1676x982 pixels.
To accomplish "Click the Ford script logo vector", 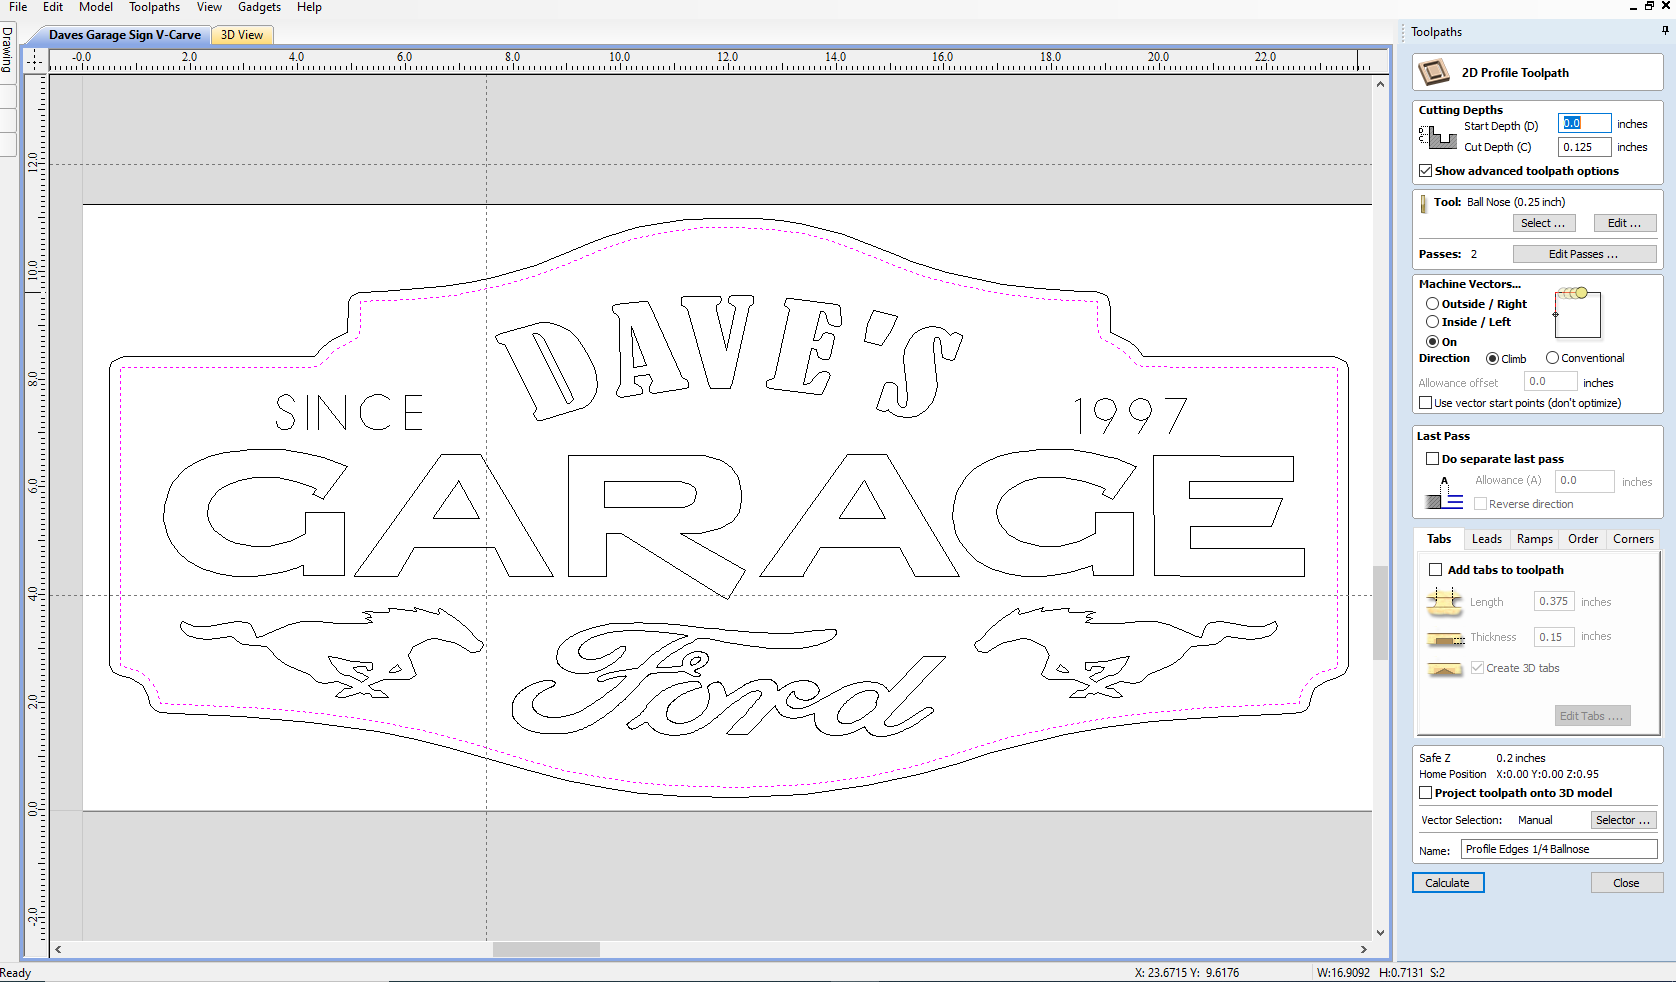I will coord(728,679).
